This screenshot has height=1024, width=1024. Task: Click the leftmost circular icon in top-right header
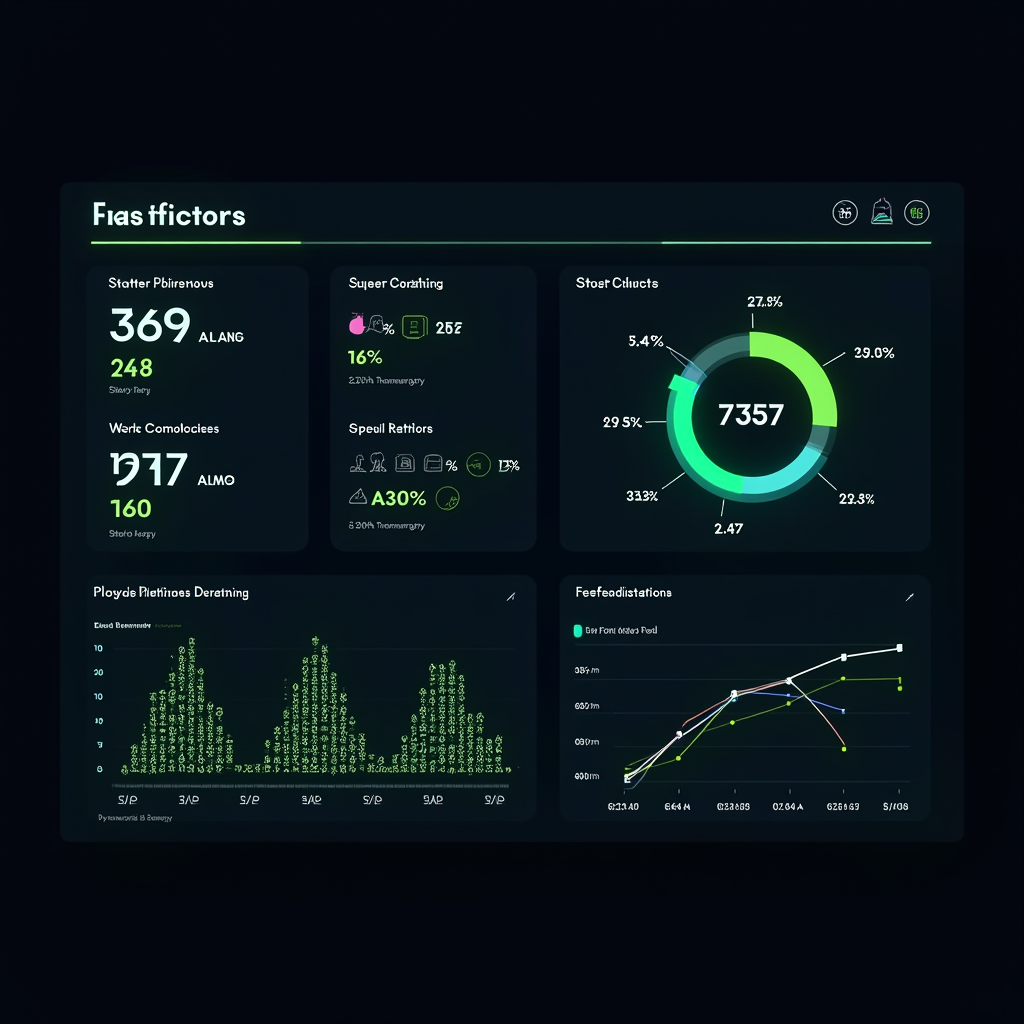click(x=843, y=213)
